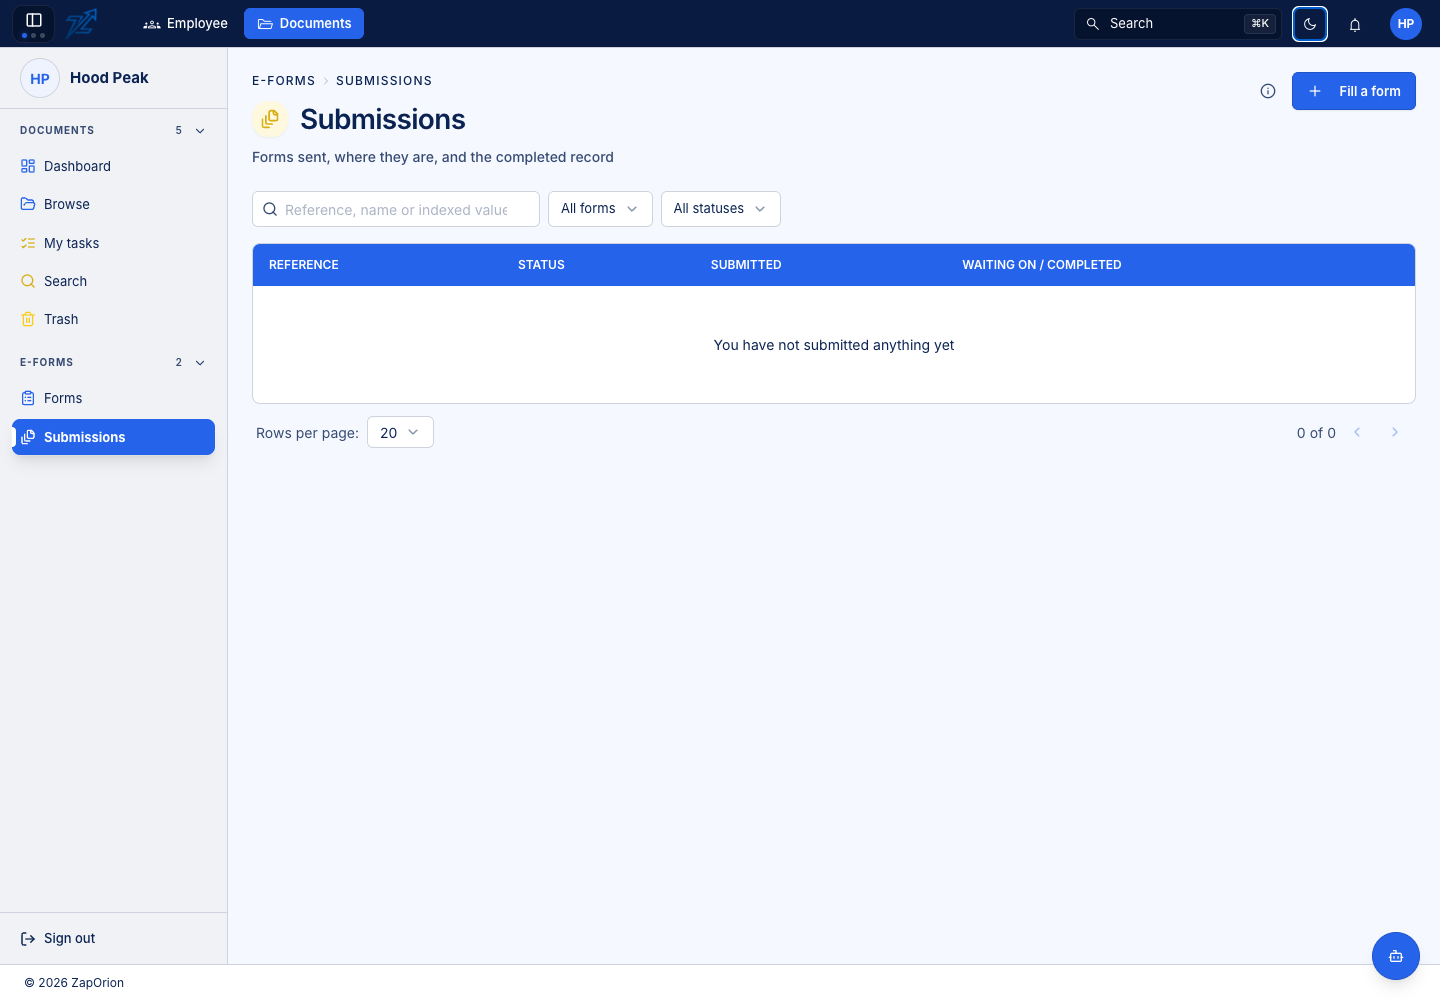The height and width of the screenshot is (1000, 1440).
Task: Switch to the Employee module
Action: pyautogui.click(x=186, y=23)
